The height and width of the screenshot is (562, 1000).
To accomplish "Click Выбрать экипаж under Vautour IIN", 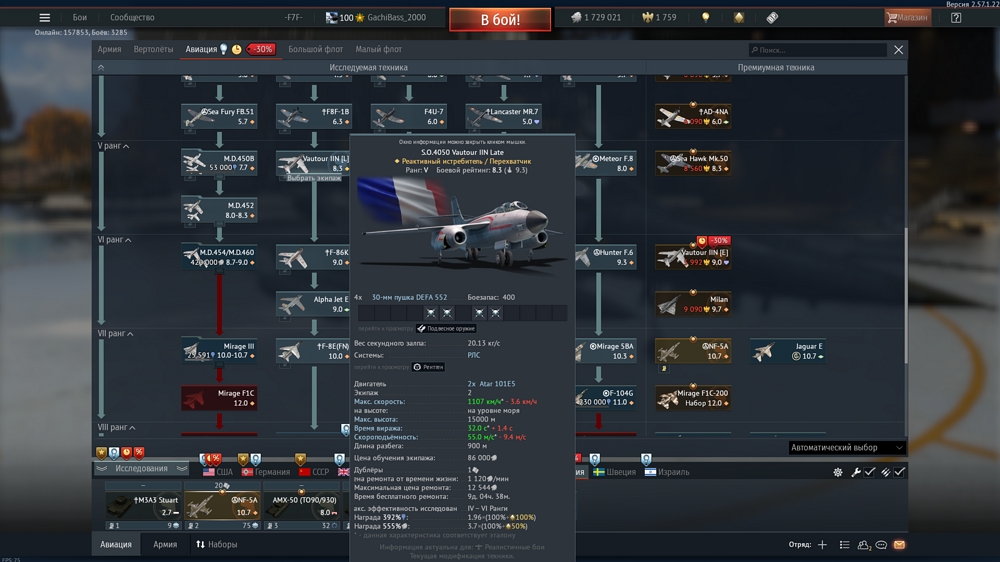I will click(x=314, y=179).
